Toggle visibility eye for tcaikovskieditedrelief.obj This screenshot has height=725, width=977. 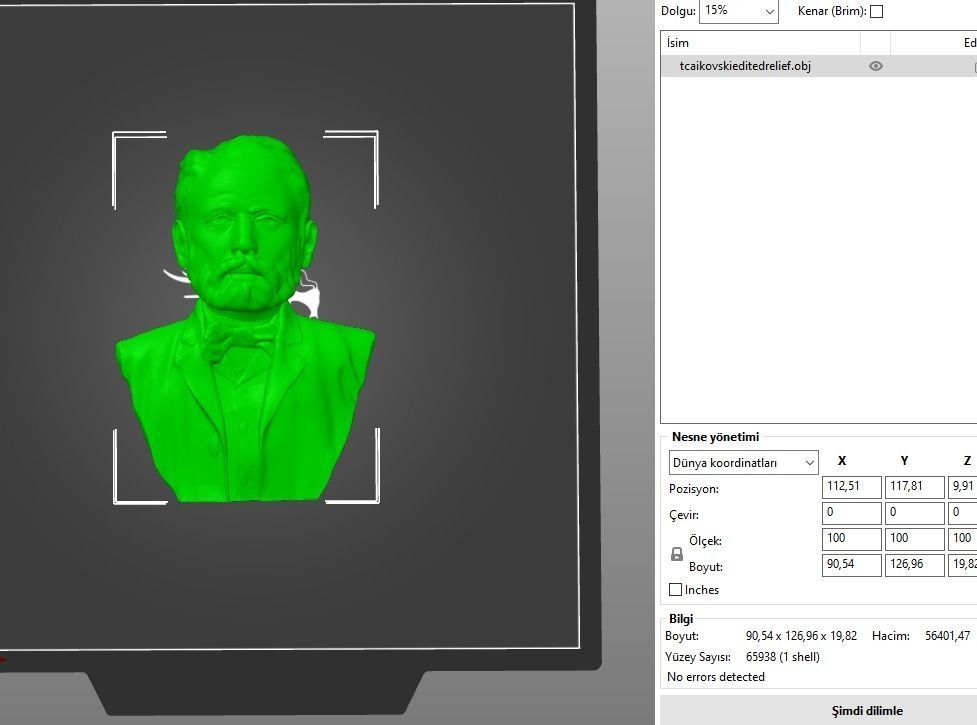click(876, 66)
